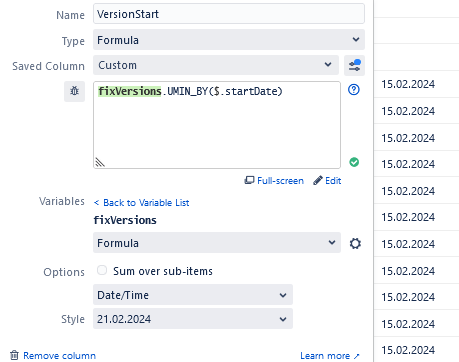This screenshot has height=362, width=459.
Task: Click the last 15.02.2024 date cell
Action: [408, 350]
